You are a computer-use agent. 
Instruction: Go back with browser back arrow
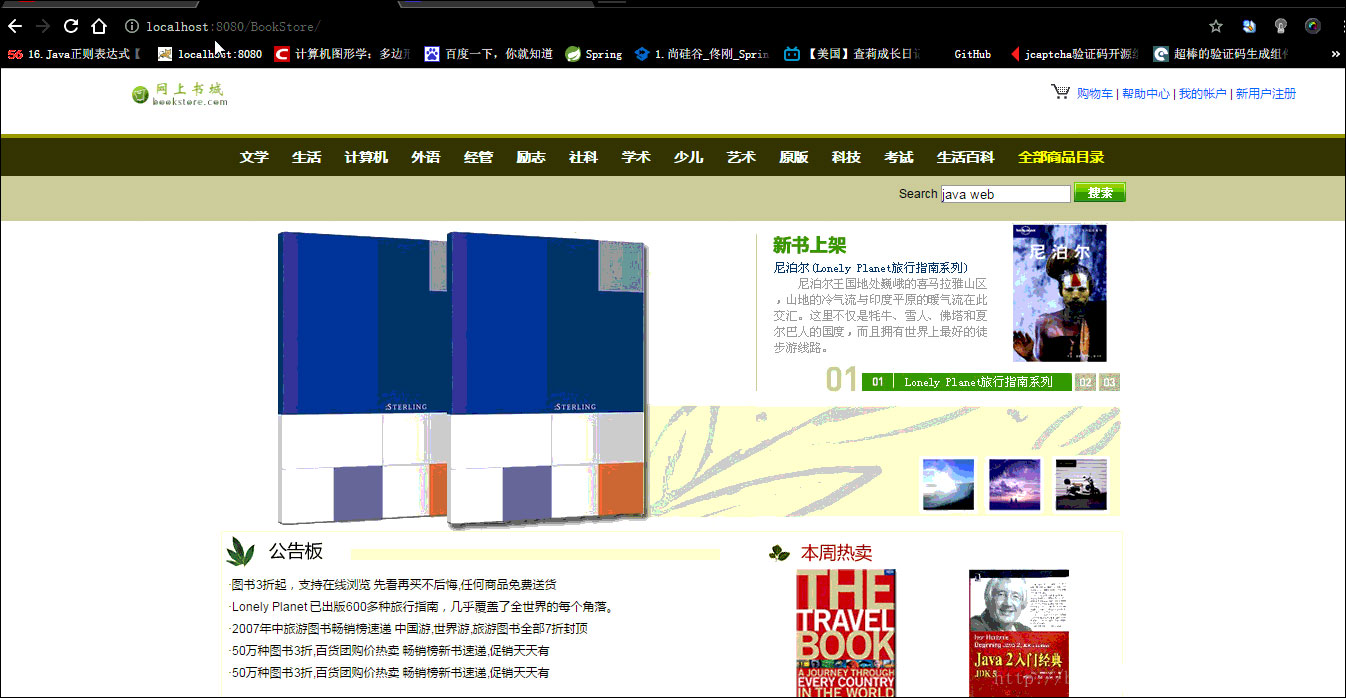[x=15, y=26]
